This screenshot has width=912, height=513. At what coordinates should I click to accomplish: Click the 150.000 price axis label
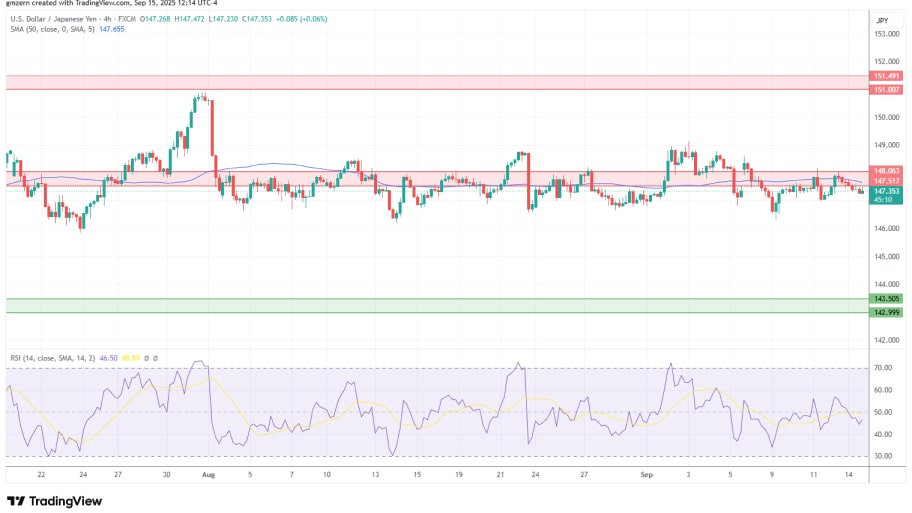[x=886, y=117]
